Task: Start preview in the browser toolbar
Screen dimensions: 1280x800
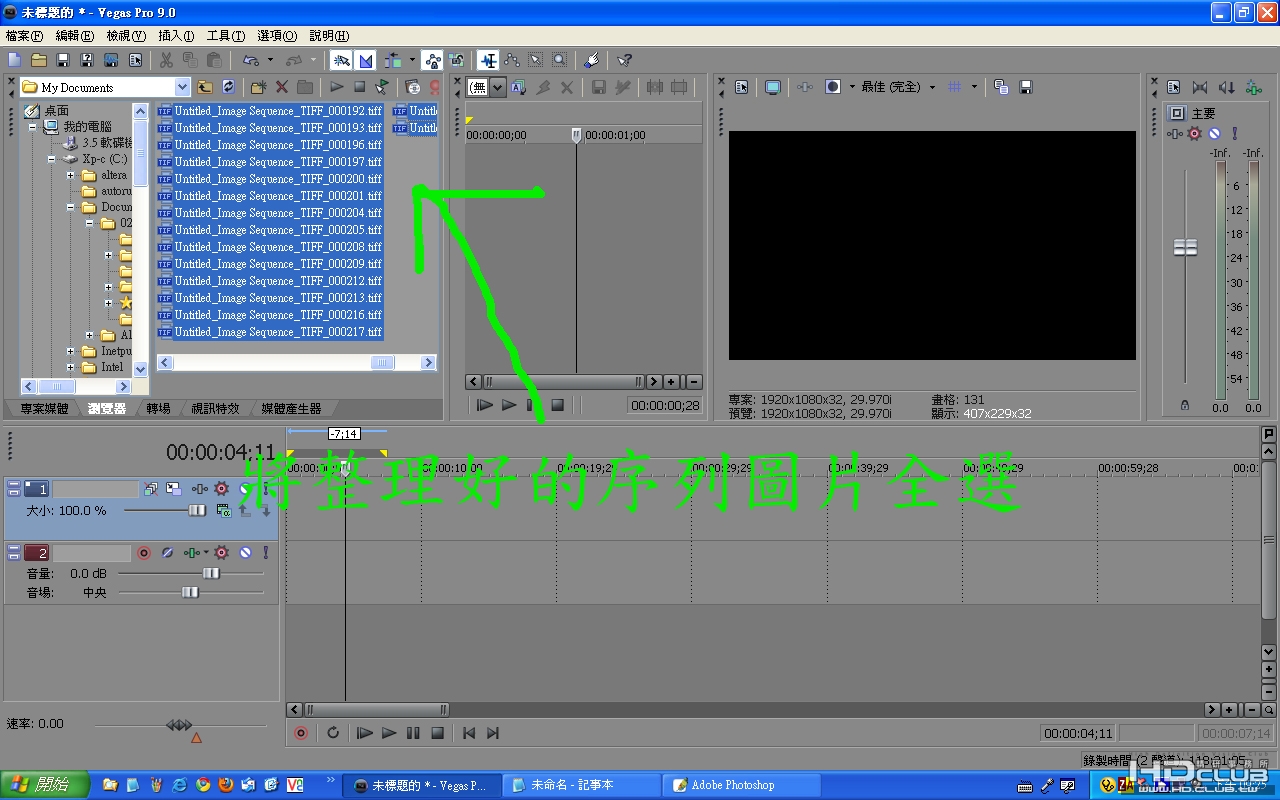Action: tap(337, 87)
